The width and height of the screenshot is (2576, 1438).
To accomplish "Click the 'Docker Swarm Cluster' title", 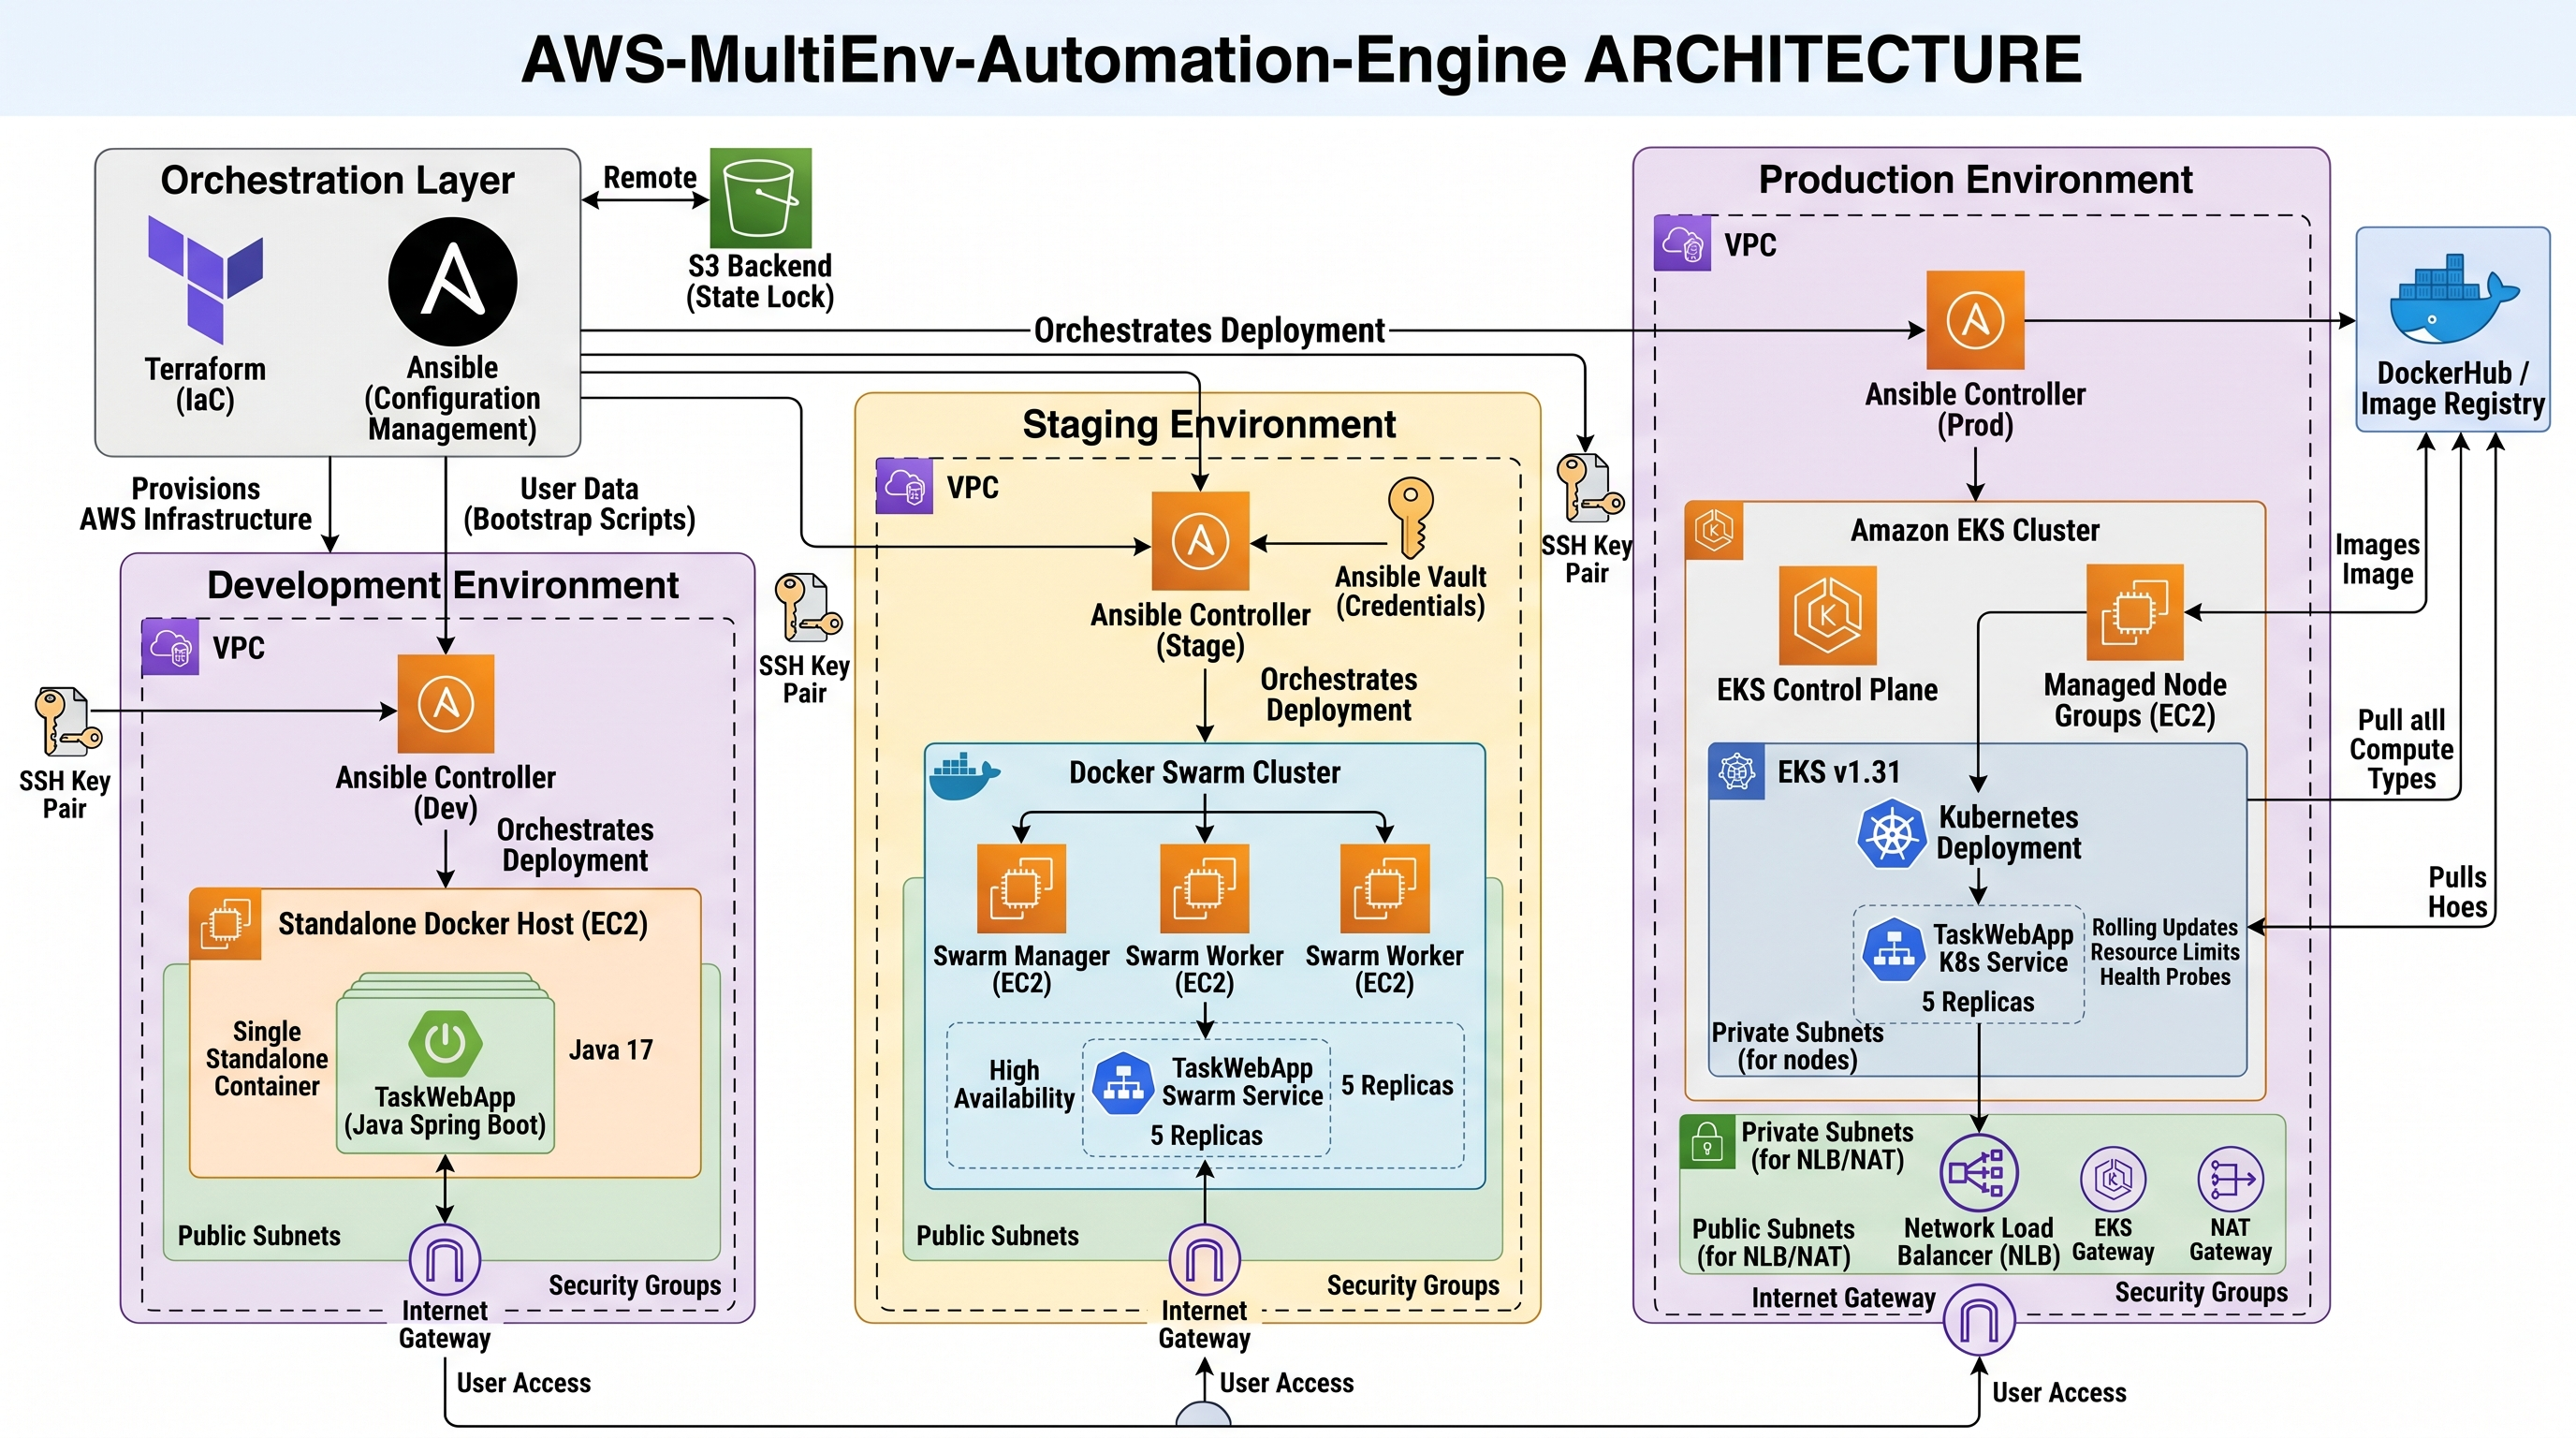I will (x=1205, y=772).
